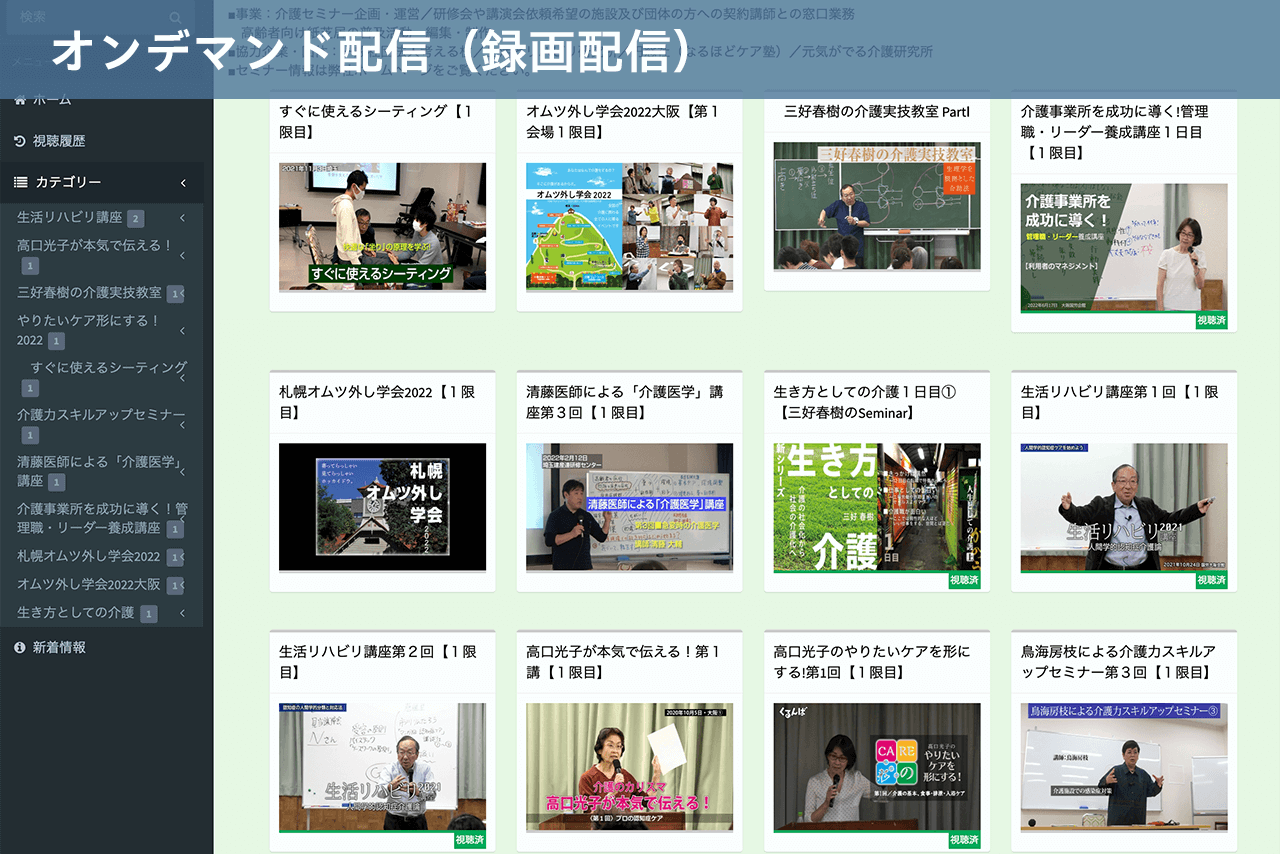Open 三好春樹の介護実技教室 PartI title
Viewport: 1280px width, 854px height.
[877, 112]
